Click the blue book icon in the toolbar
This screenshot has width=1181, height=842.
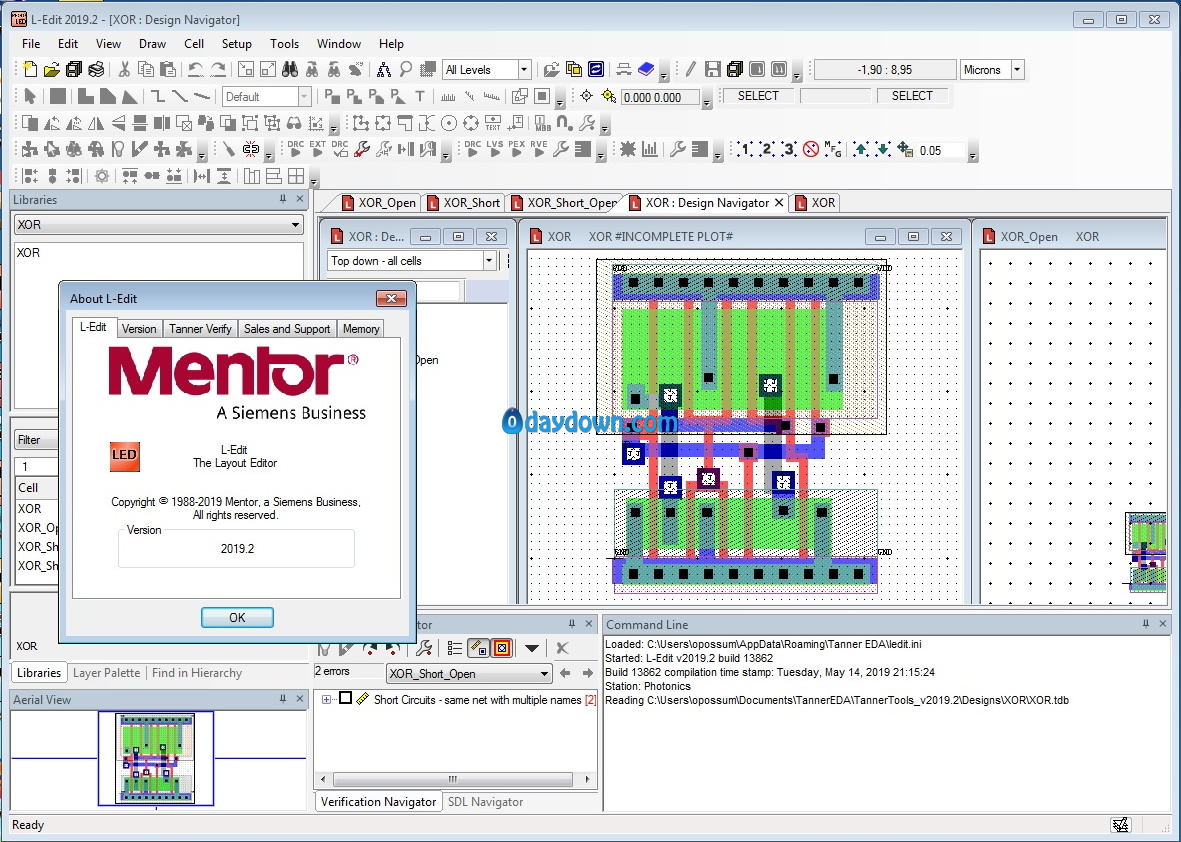pyautogui.click(x=645, y=70)
